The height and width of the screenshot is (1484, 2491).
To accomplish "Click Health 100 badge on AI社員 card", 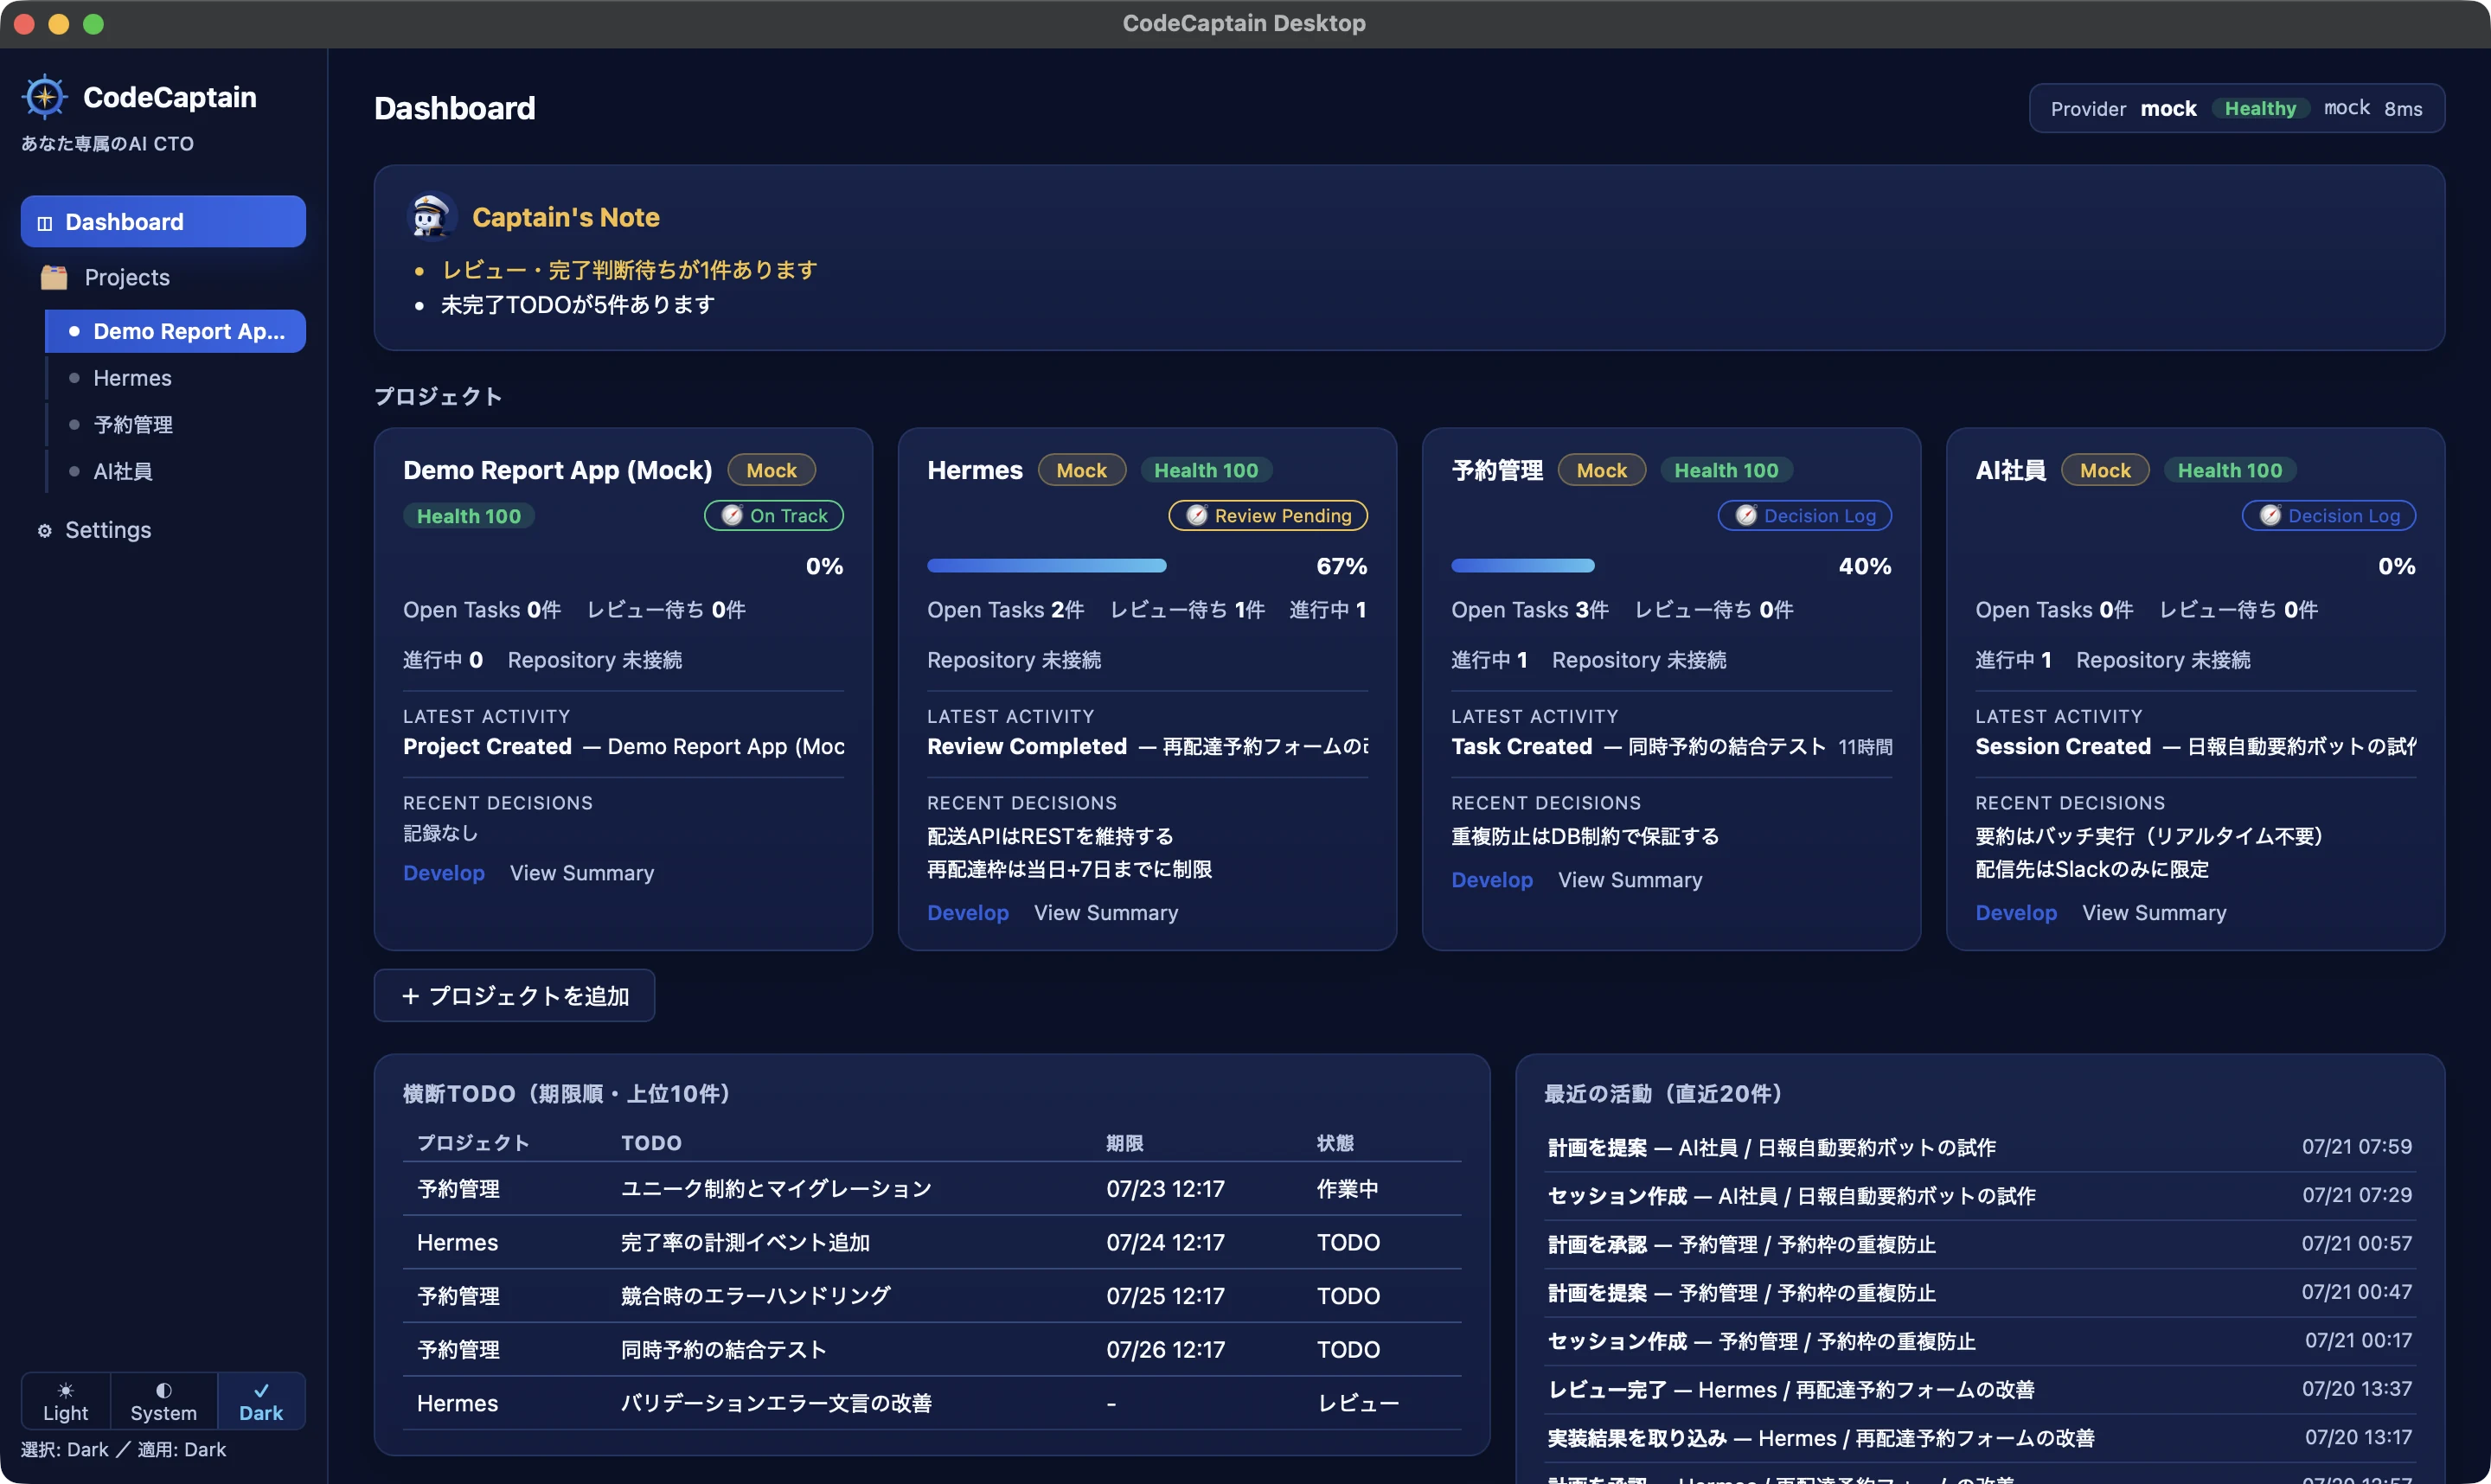I will click(x=2230, y=470).
